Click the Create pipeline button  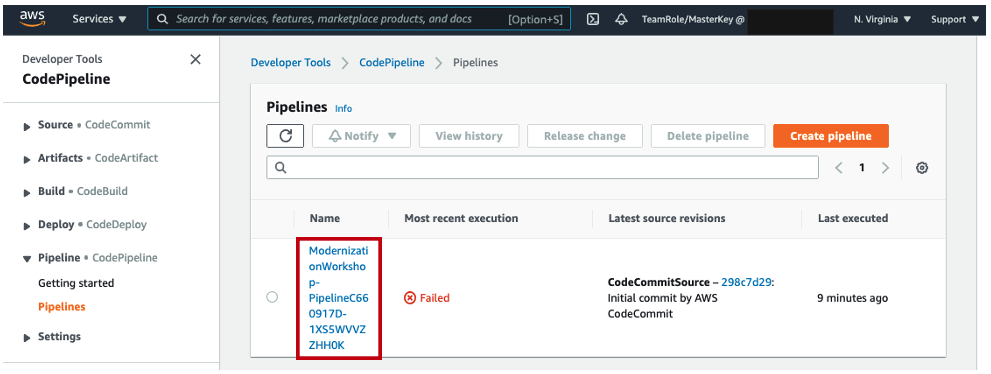[x=830, y=136]
